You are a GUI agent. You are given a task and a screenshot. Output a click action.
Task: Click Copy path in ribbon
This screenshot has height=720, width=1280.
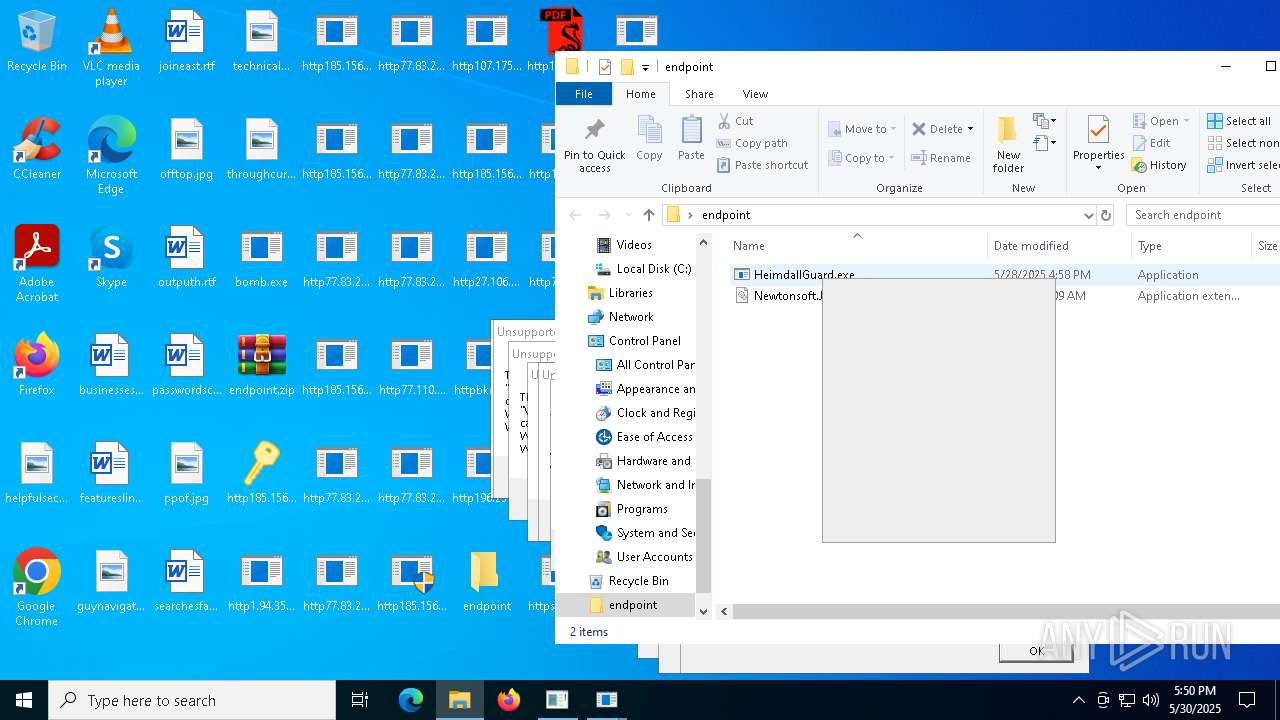(x=752, y=143)
